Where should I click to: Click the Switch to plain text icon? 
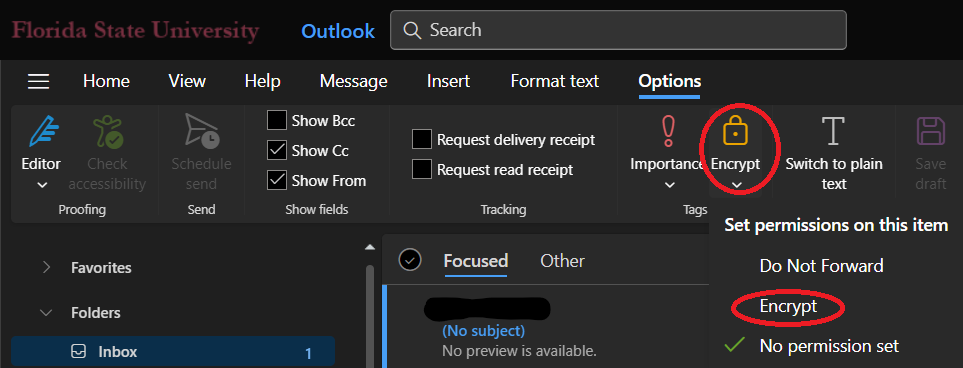[x=833, y=131]
